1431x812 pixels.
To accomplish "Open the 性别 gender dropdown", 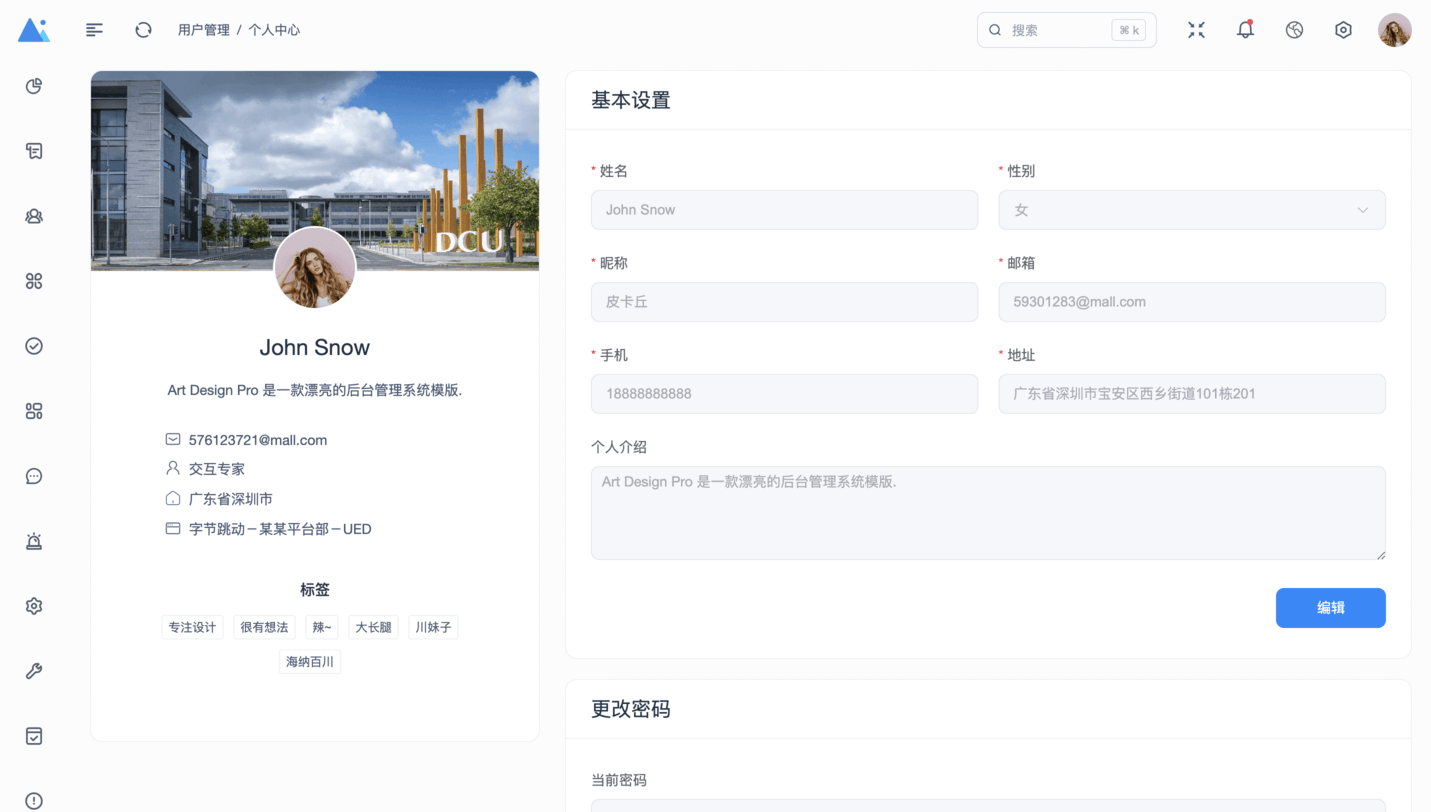I will pyautogui.click(x=1192, y=210).
